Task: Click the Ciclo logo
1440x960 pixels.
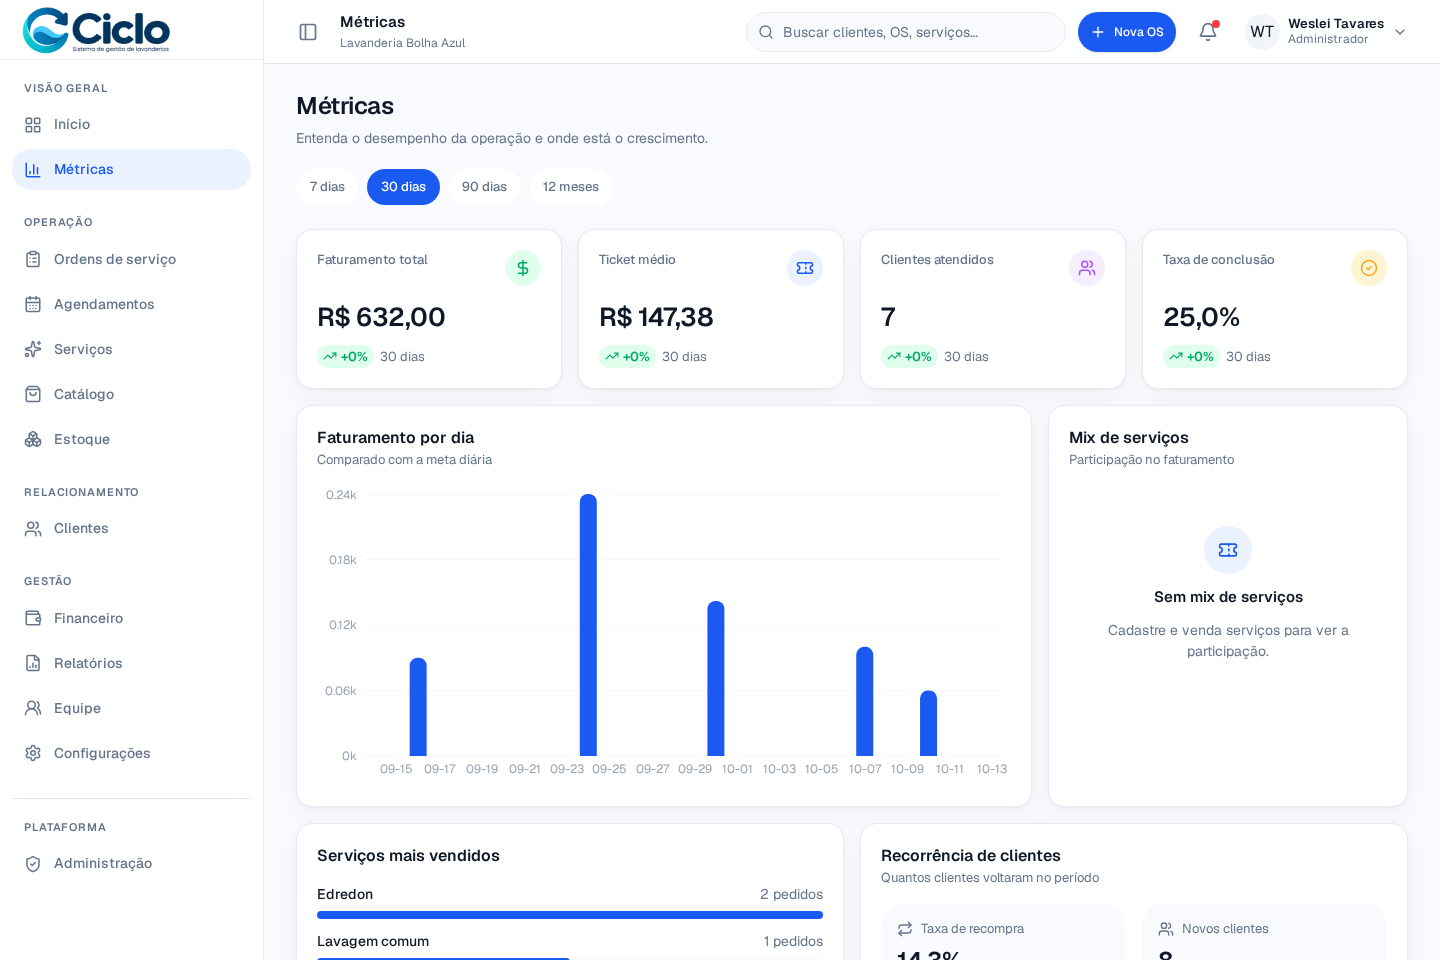Action: coord(96,30)
